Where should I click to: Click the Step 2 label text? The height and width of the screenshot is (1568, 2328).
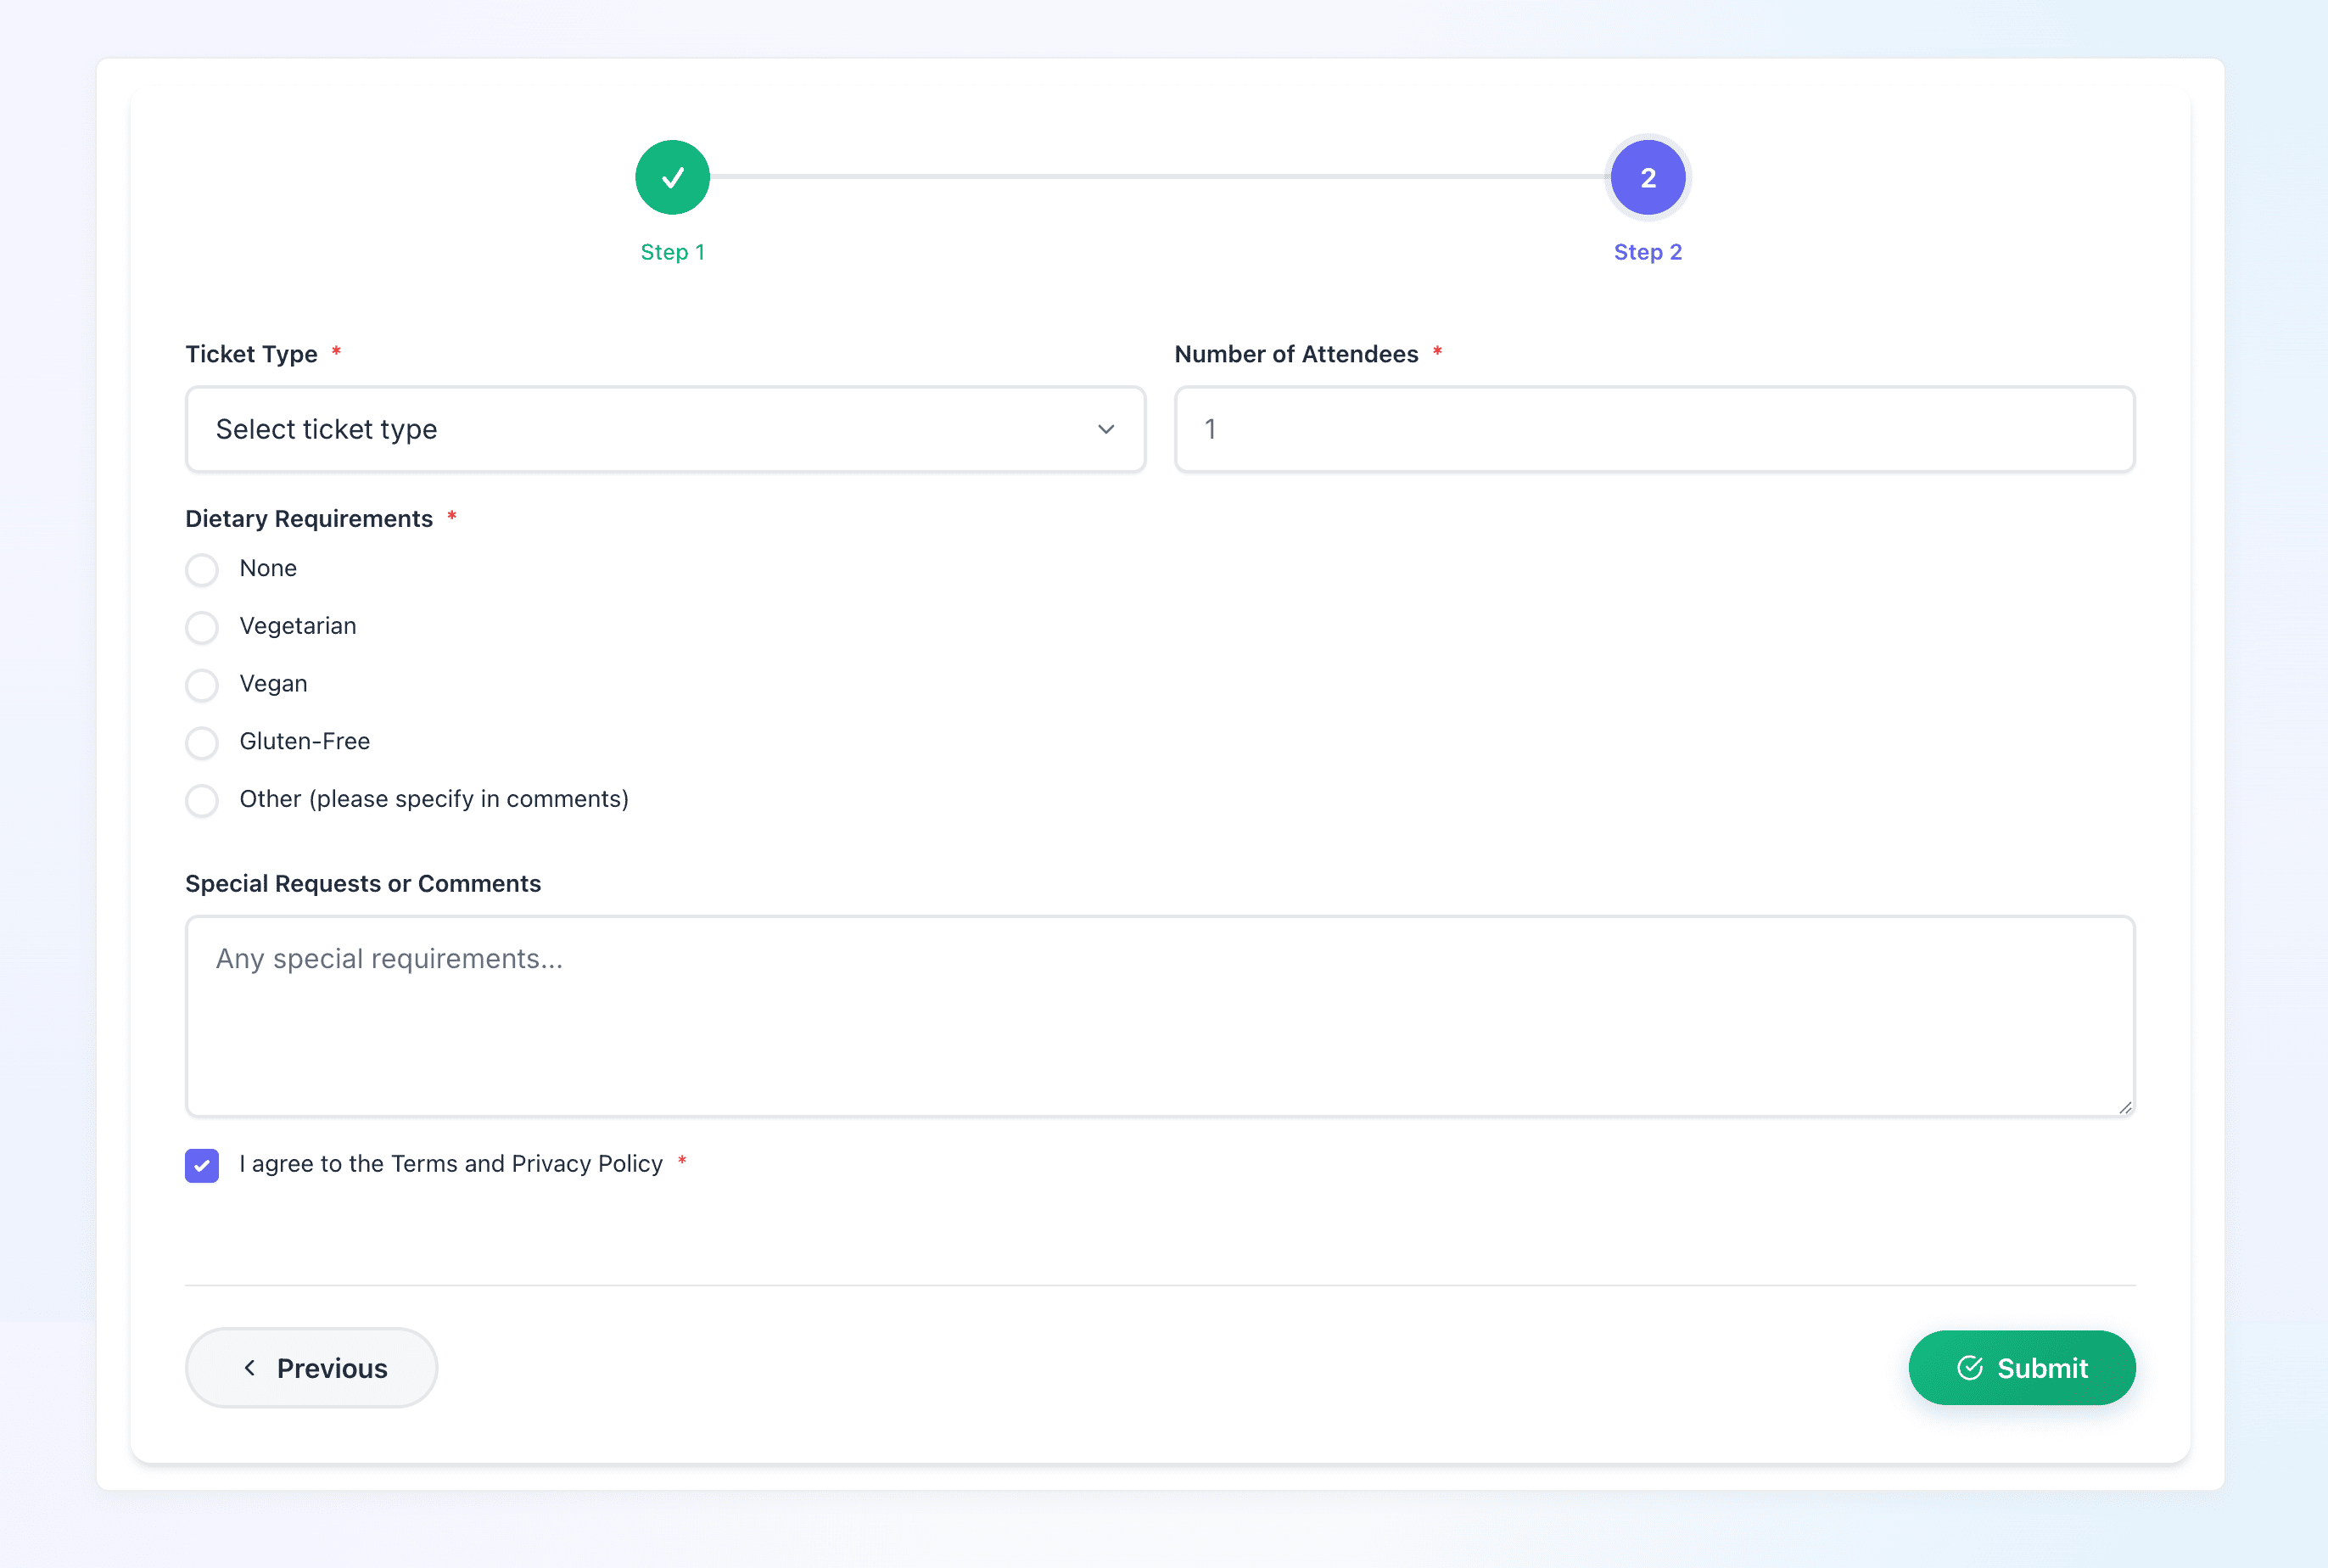[1647, 252]
